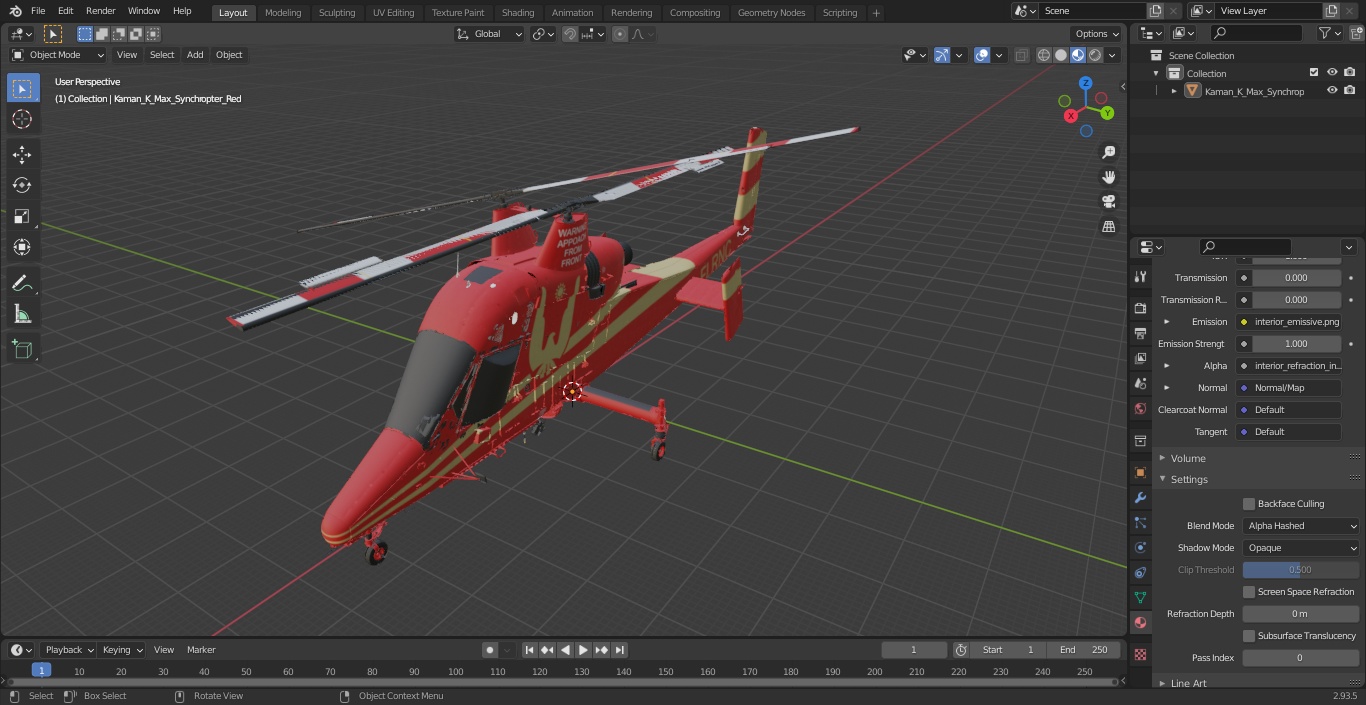Open the Modifier properties tab
Viewport: 1366px width, 705px height.
click(x=1140, y=497)
